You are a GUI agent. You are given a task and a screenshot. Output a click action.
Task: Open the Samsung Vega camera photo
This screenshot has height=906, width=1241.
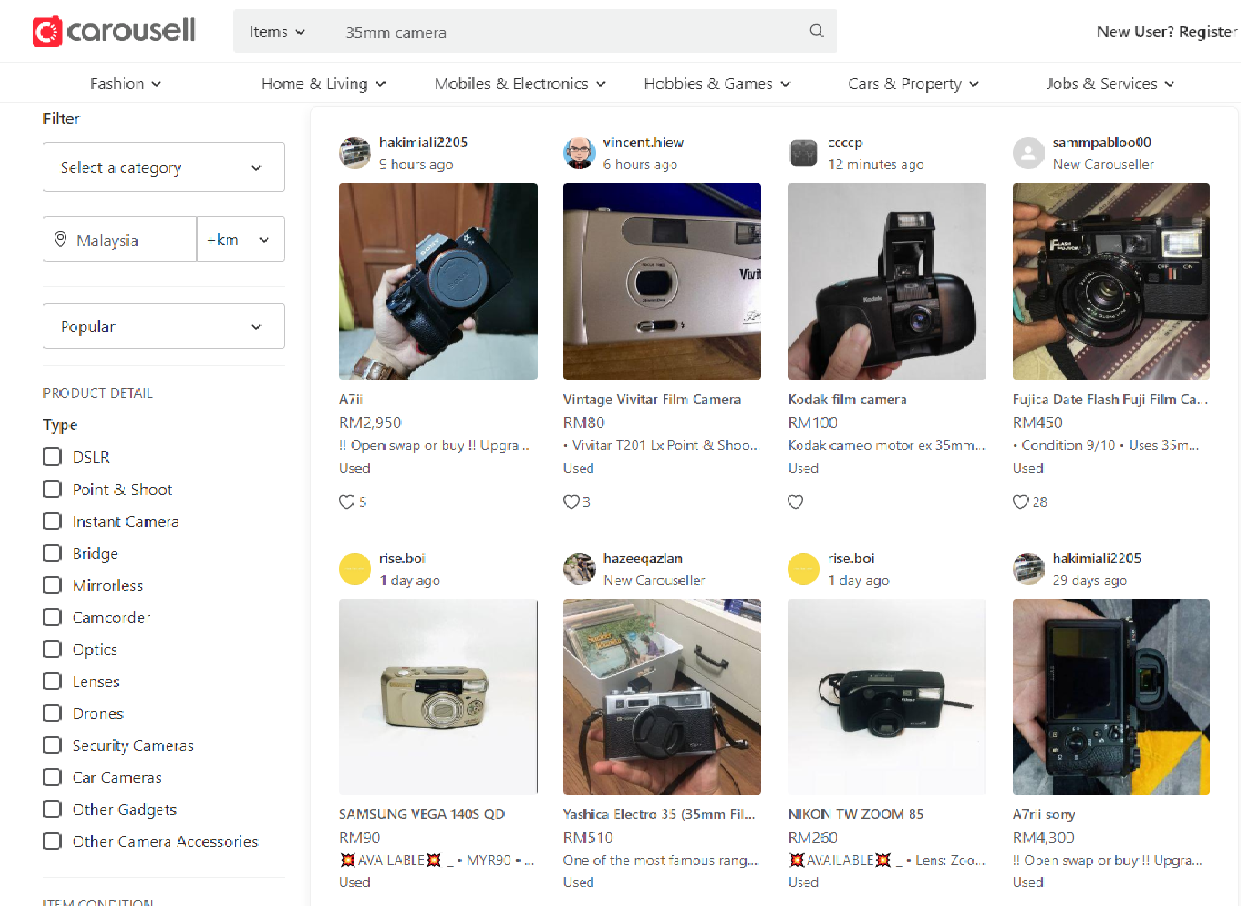pyautogui.click(x=438, y=697)
